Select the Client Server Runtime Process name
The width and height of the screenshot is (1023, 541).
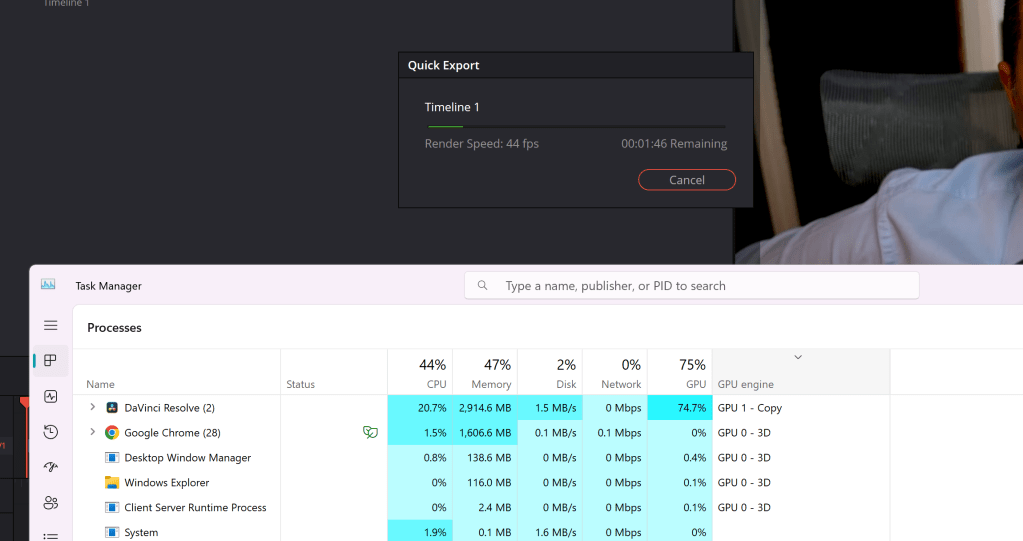pyautogui.click(x=195, y=507)
